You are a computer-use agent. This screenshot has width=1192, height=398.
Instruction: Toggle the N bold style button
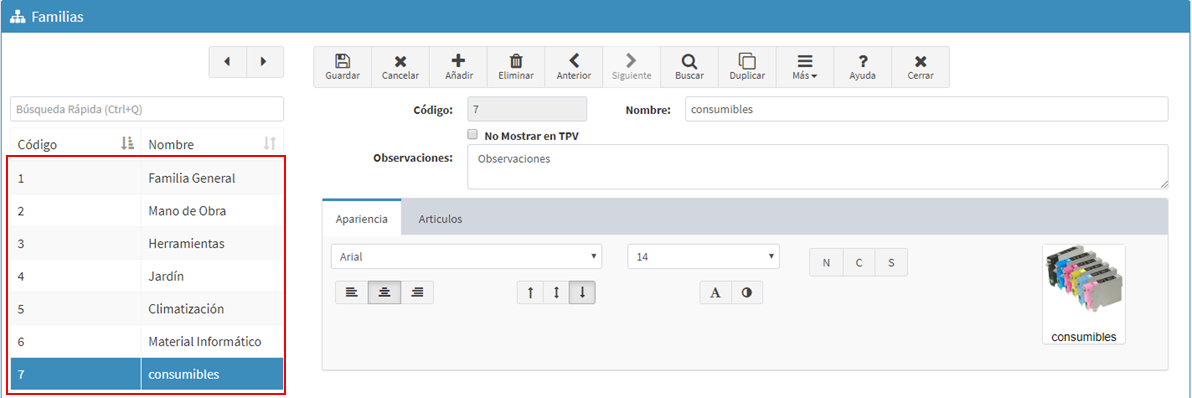click(826, 262)
